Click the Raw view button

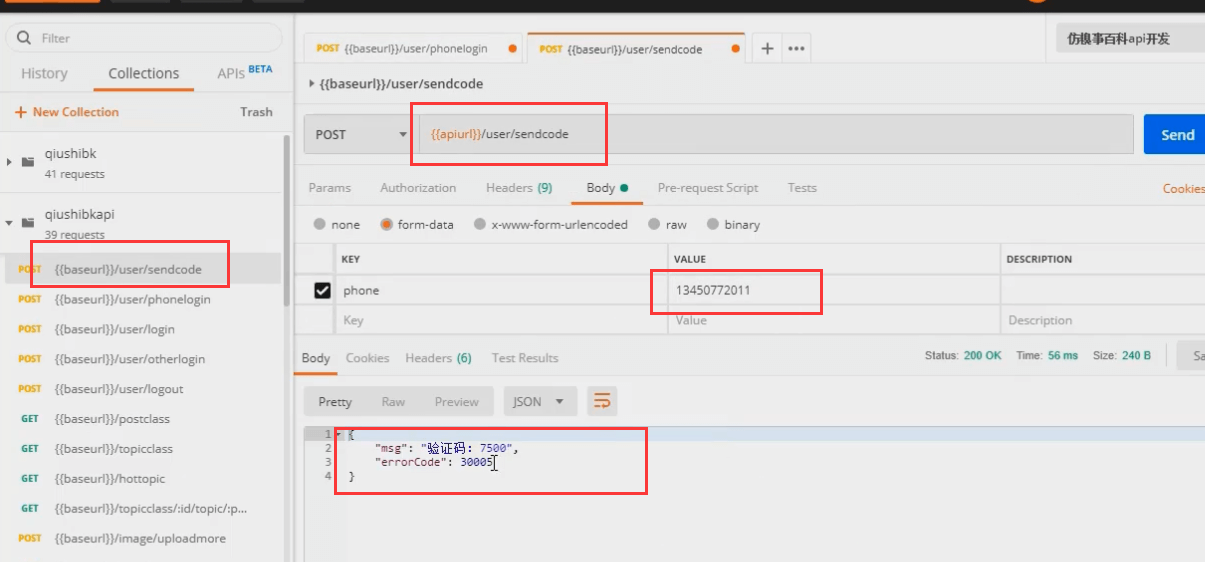pos(393,401)
